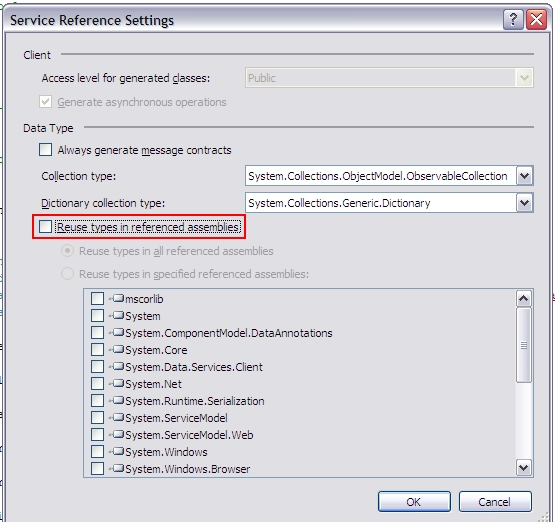Check the System.ServiceModel.Web checkbox
555x522 pixels.
97,434
